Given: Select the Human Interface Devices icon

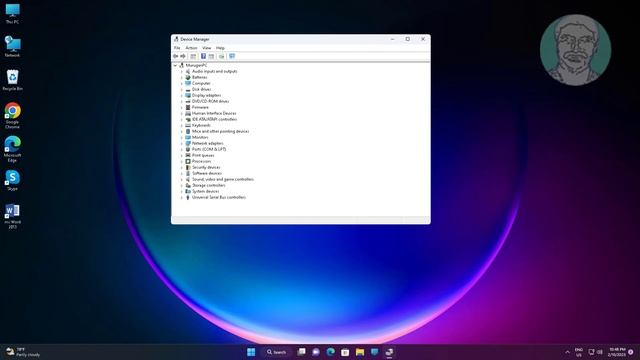Looking at the screenshot, I should pyautogui.click(x=188, y=113).
